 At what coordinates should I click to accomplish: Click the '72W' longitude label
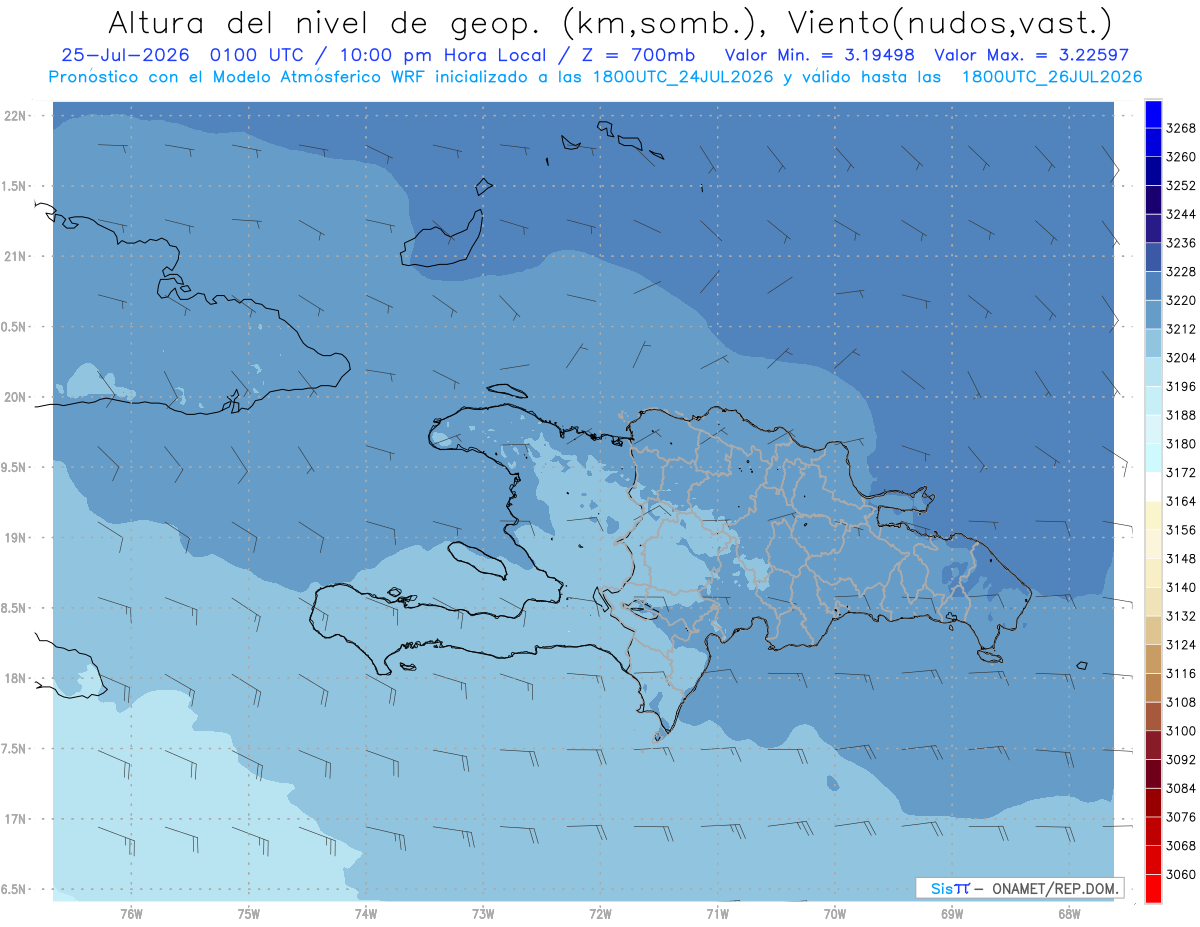pyautogui.click(x=600, y=913)
